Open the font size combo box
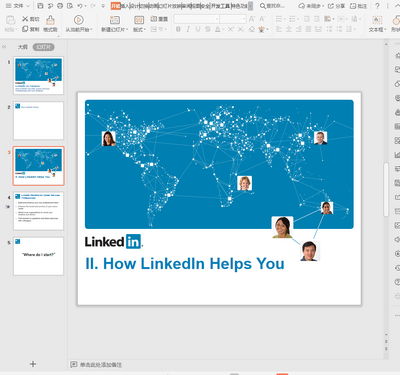 (233, 19)
